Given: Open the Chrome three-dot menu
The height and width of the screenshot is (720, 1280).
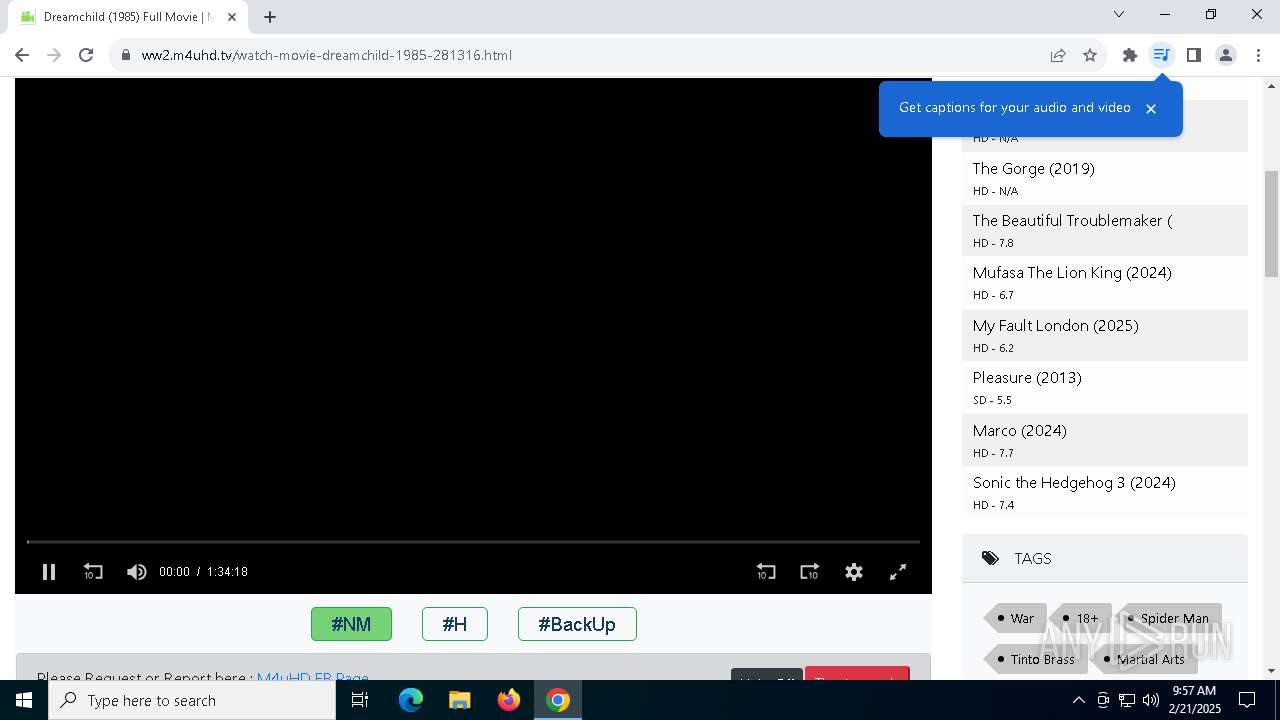Looking at the screenshot, I should [x=1258, y=55].
